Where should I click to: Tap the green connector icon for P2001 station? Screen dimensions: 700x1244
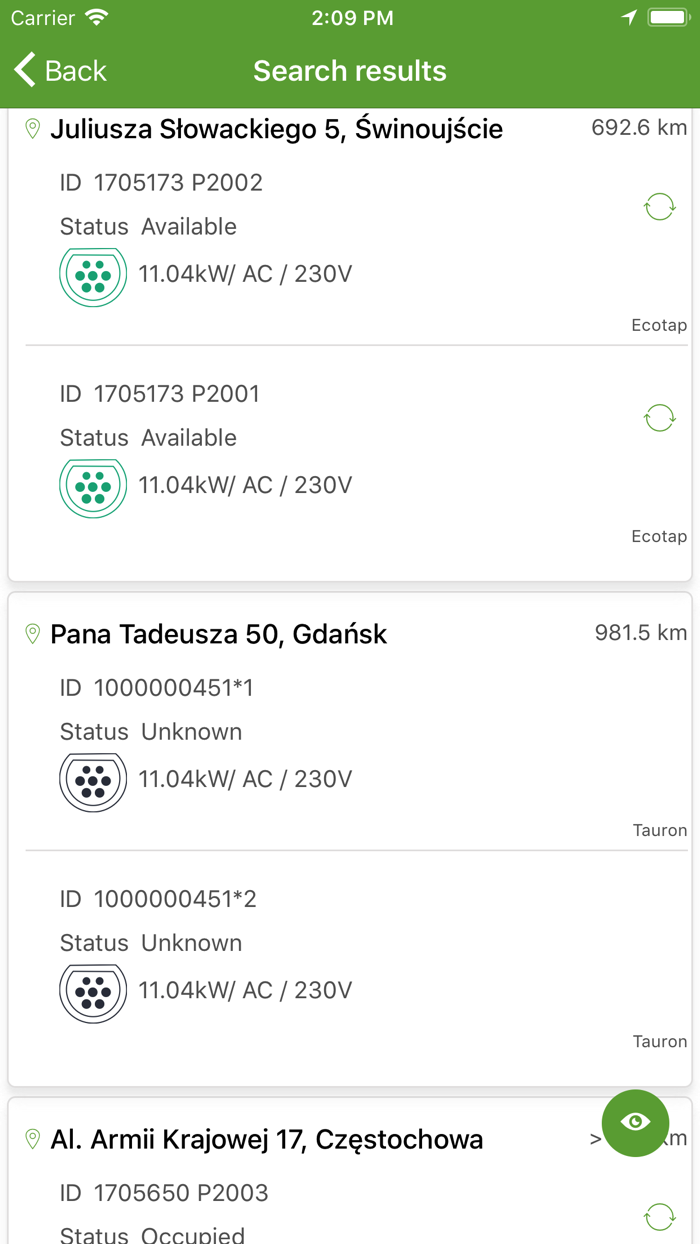(x=93, y=487)
